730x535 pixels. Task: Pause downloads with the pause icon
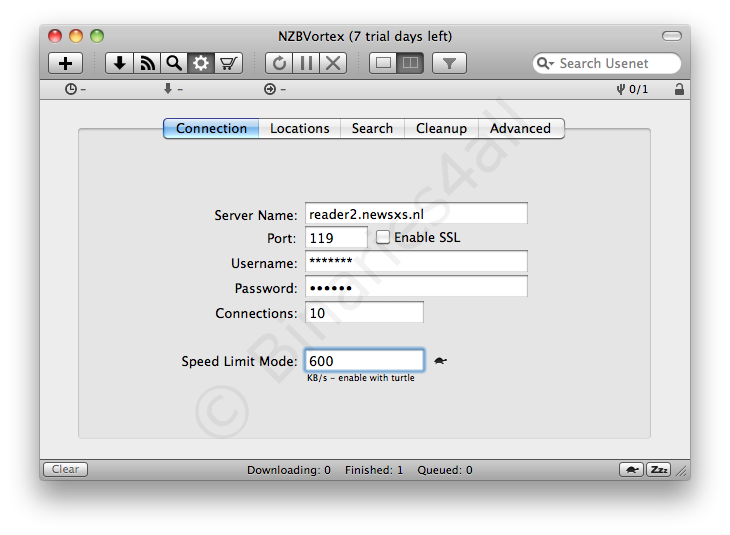306,63
